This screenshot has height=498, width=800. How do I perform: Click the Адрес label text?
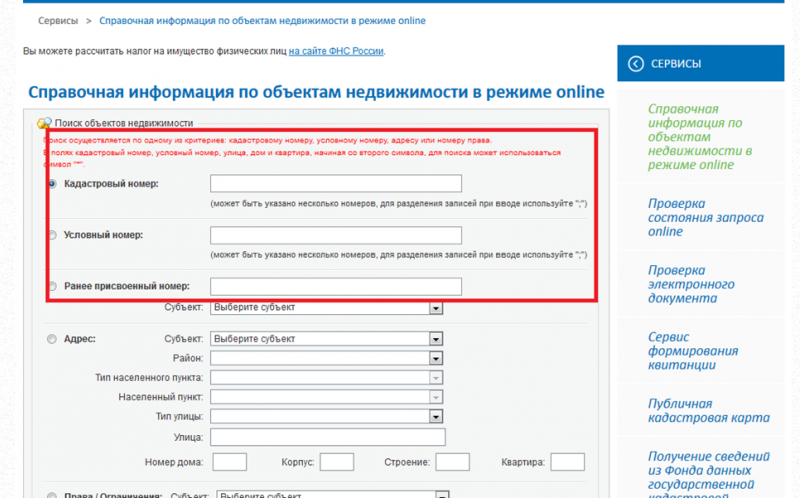click(x=80, y=339)
